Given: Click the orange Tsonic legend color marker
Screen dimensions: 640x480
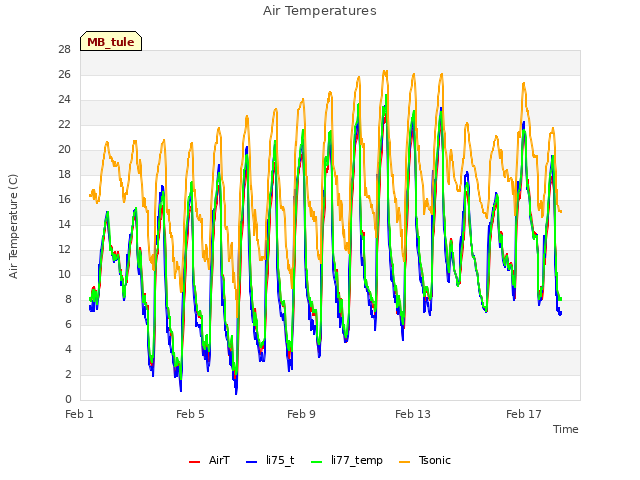Looking at the screenshot, I should click(x=404, y=462).
